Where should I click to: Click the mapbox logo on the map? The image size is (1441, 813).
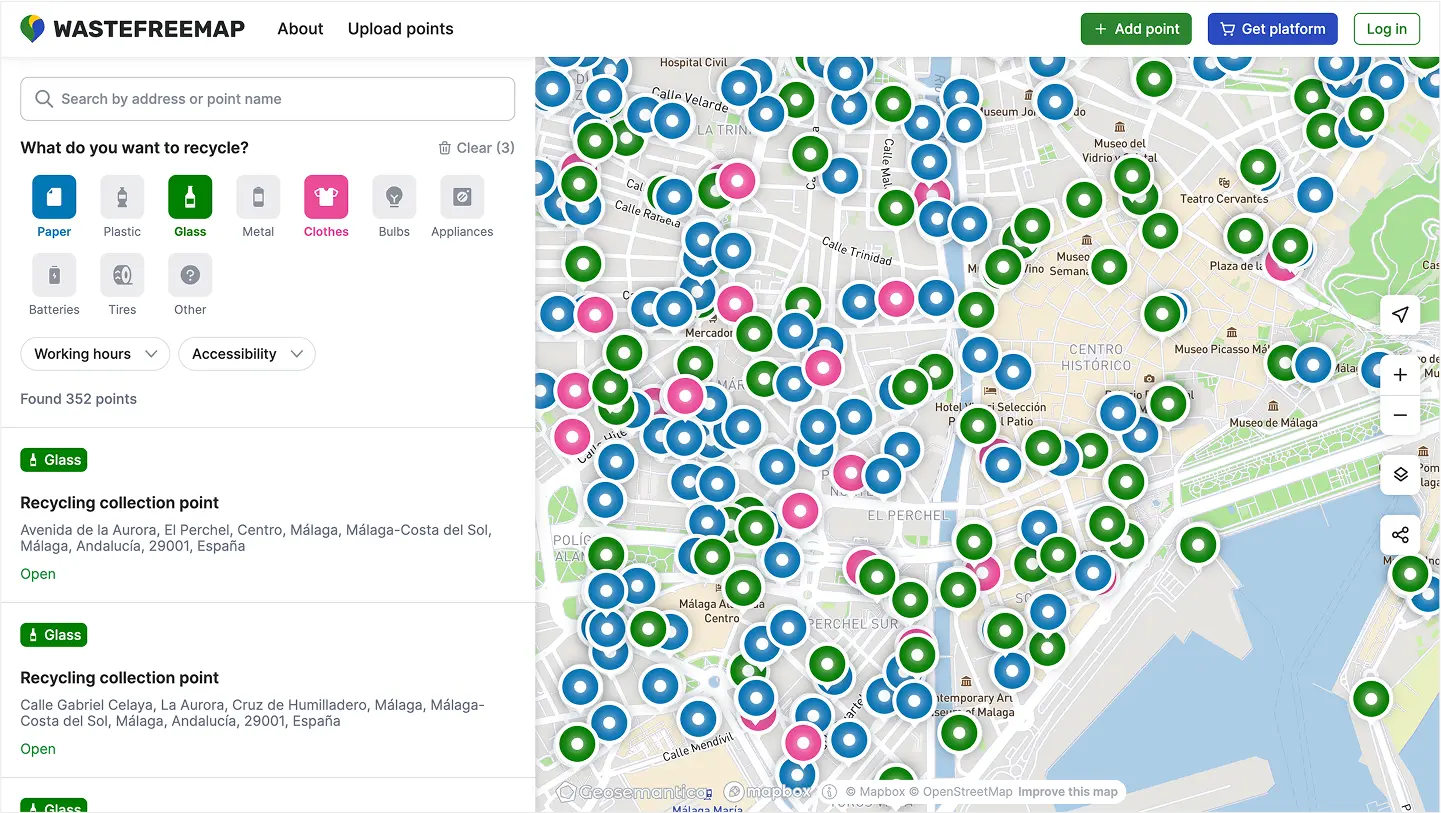(x=767, y=792)
